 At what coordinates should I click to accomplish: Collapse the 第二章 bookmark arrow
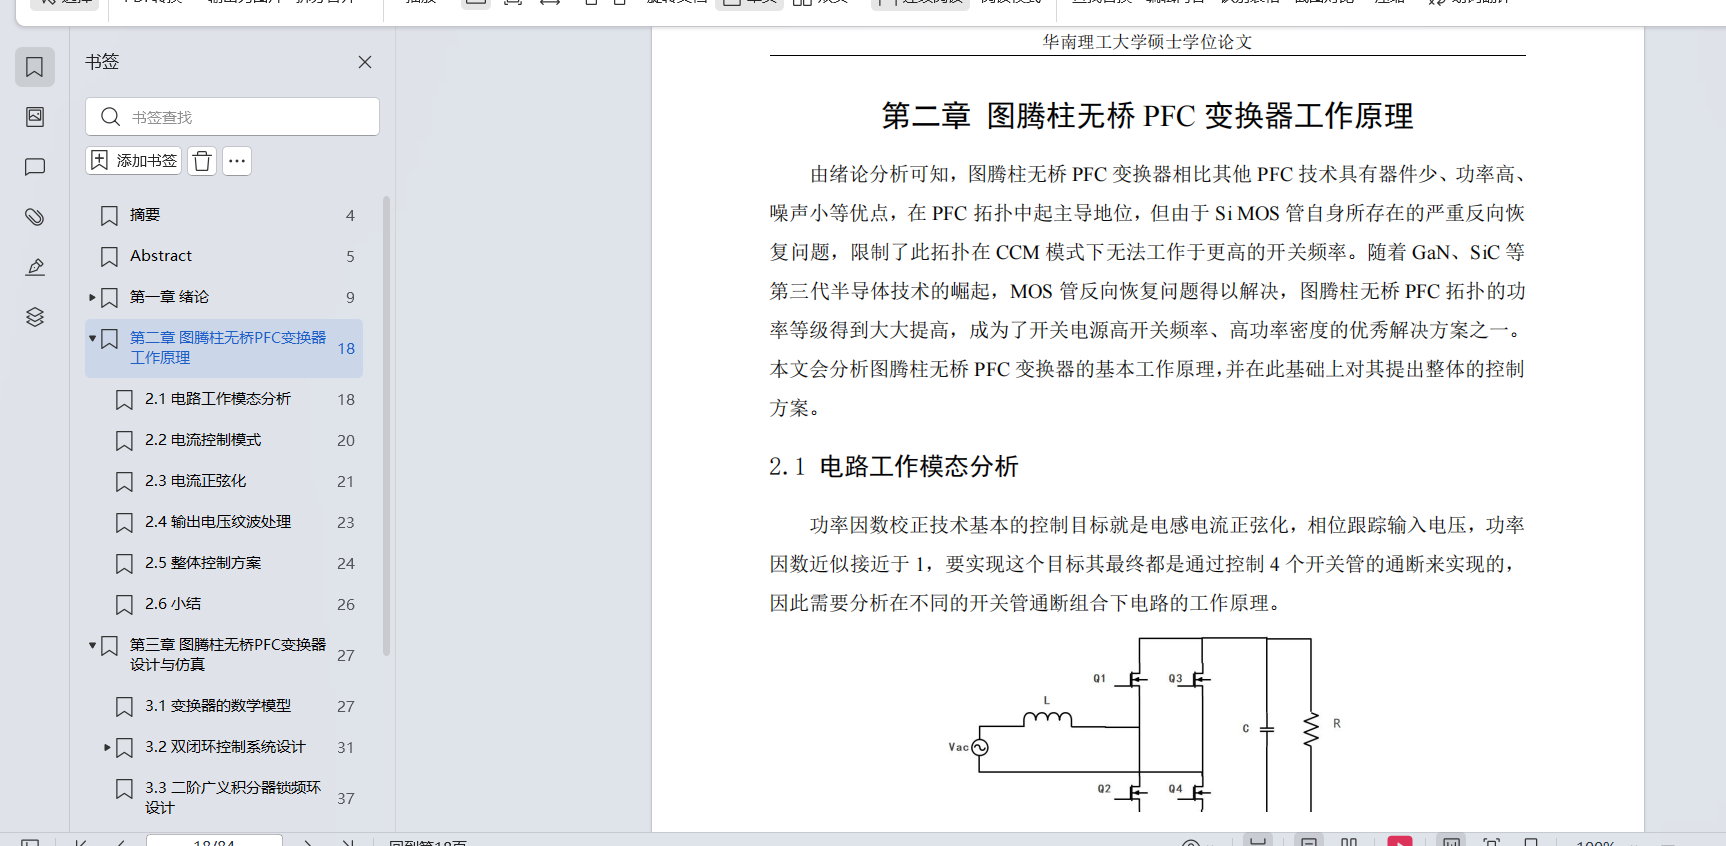(92, 338)
